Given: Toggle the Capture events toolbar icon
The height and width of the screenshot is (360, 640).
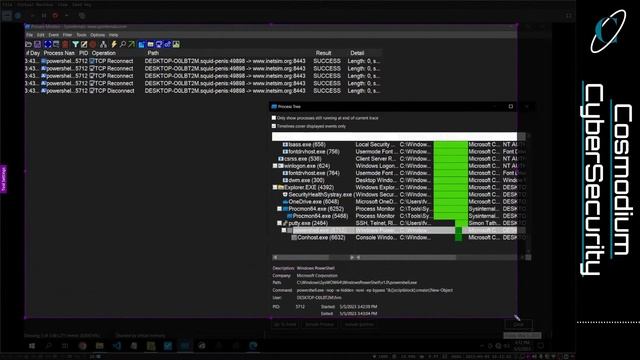Looking at the screenshot, I should 48,44.
